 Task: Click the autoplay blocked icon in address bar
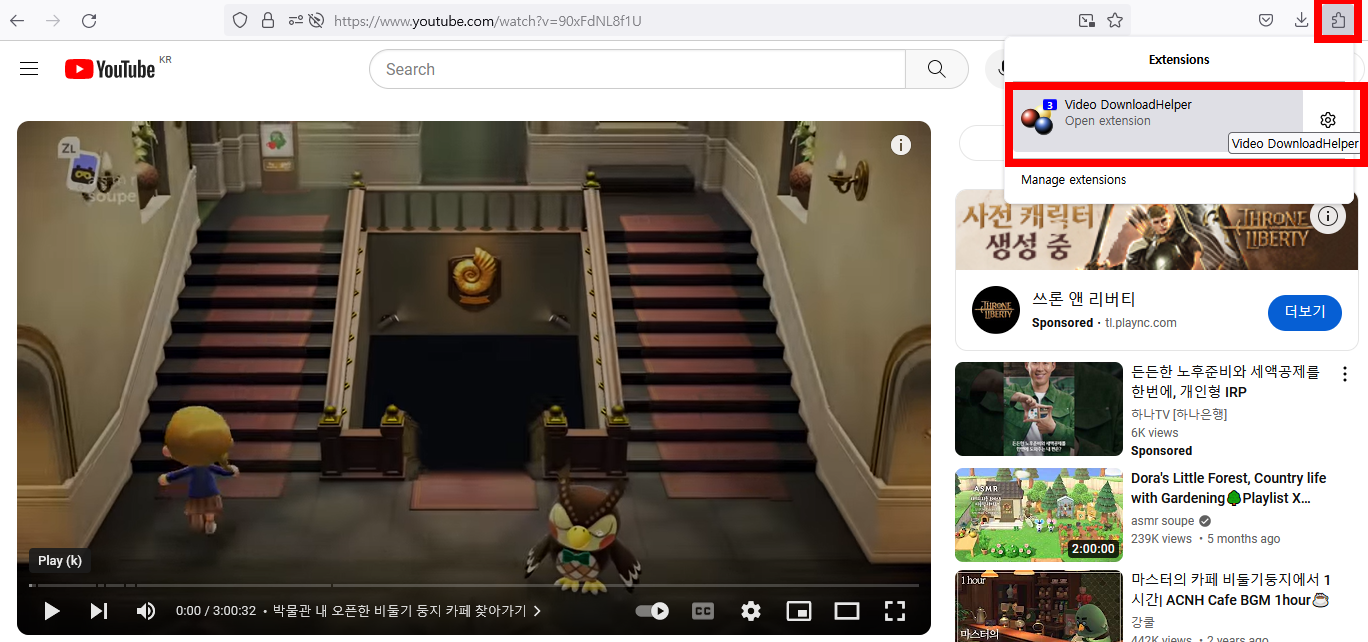point(317,20)
